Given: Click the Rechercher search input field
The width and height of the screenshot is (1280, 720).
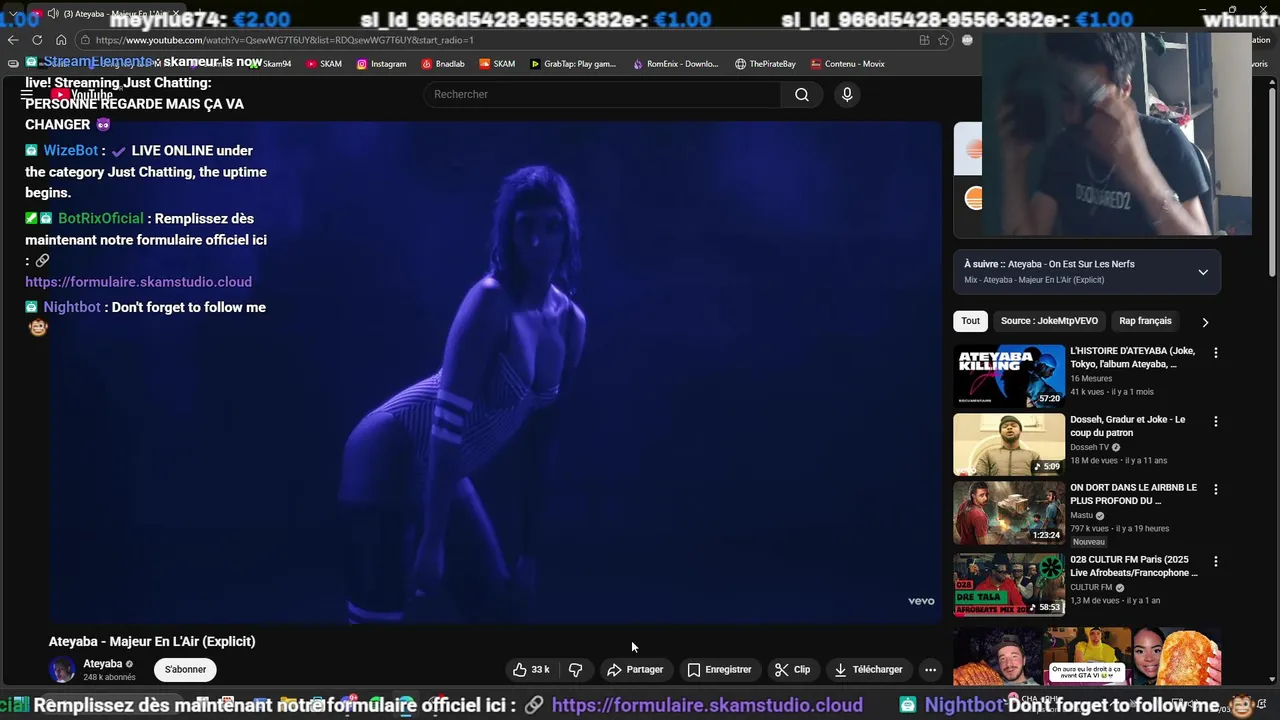Looking at the screenshot, I should 602,94.
